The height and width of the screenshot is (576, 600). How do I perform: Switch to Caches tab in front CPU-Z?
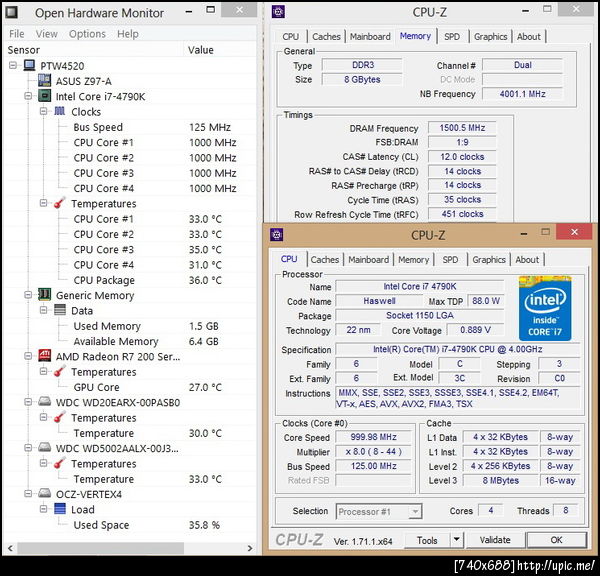pyautogui.click(x=324, y=259)
